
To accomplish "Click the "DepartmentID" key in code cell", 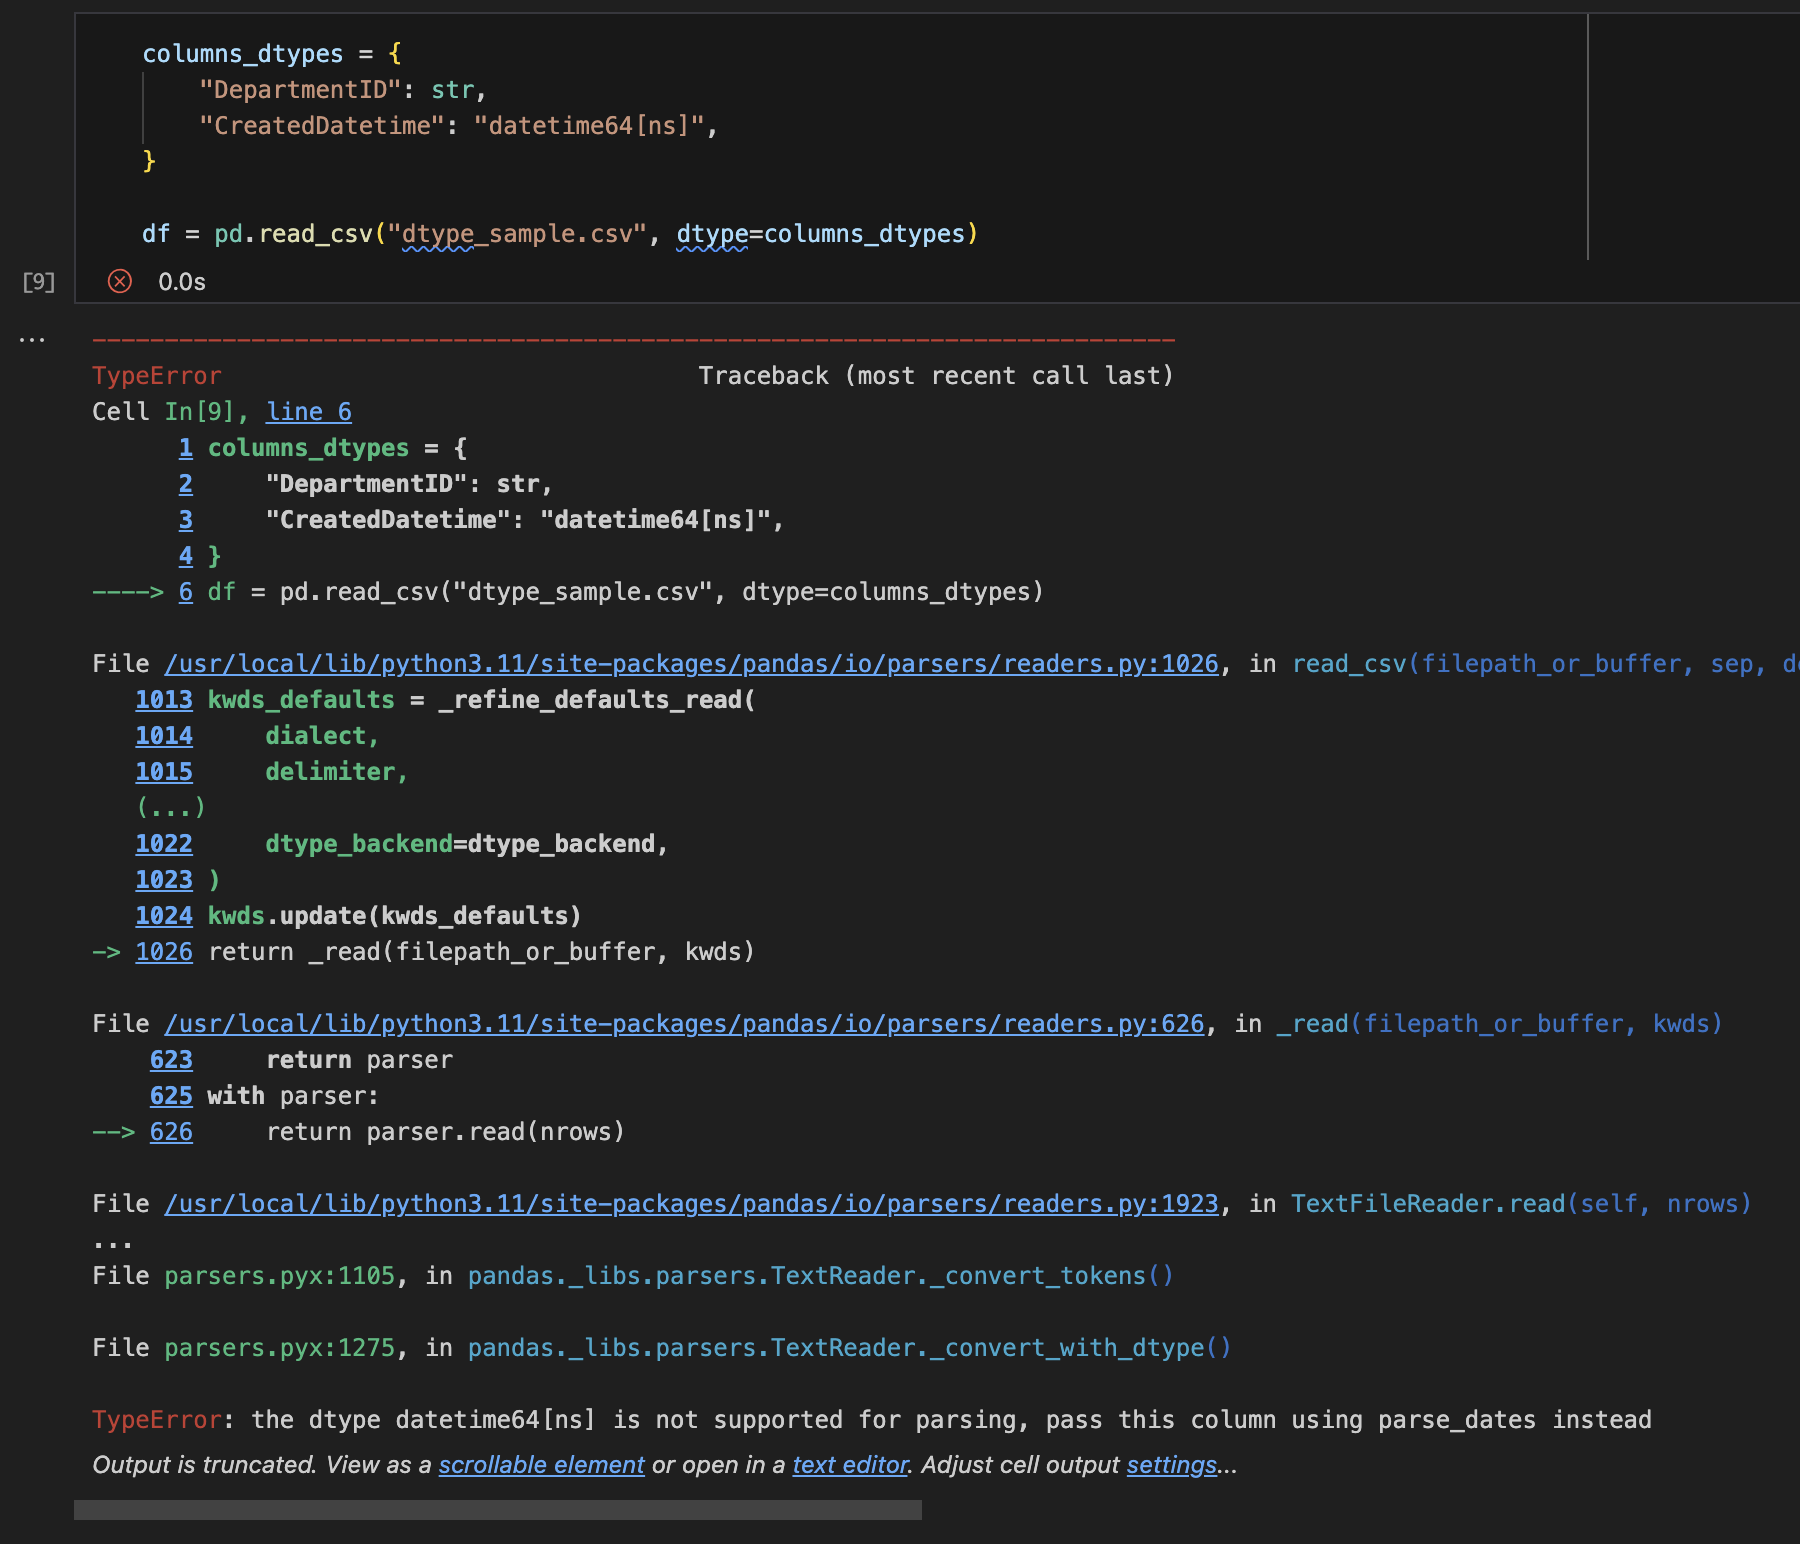I will 300,90.
